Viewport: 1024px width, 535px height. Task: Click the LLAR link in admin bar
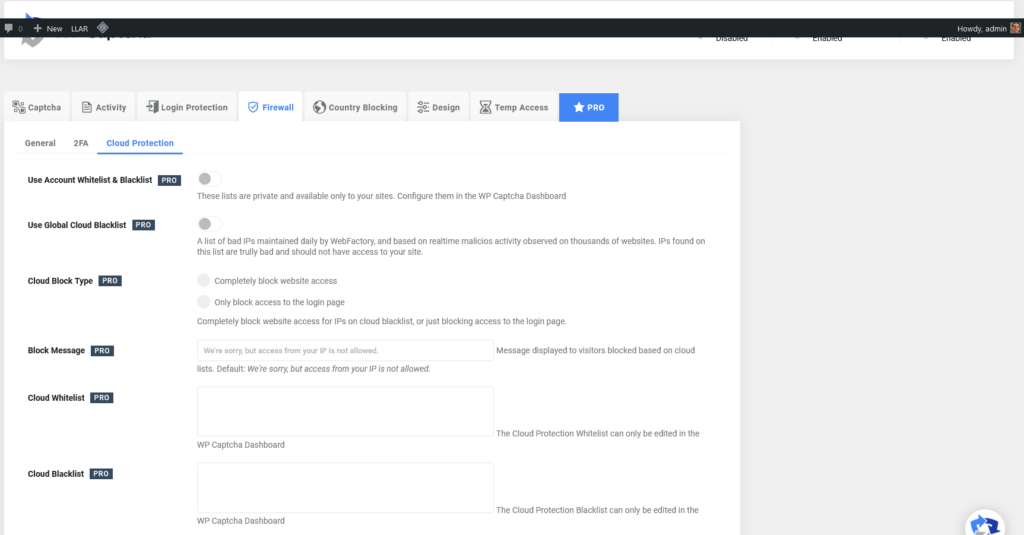(x=80, y=28)
